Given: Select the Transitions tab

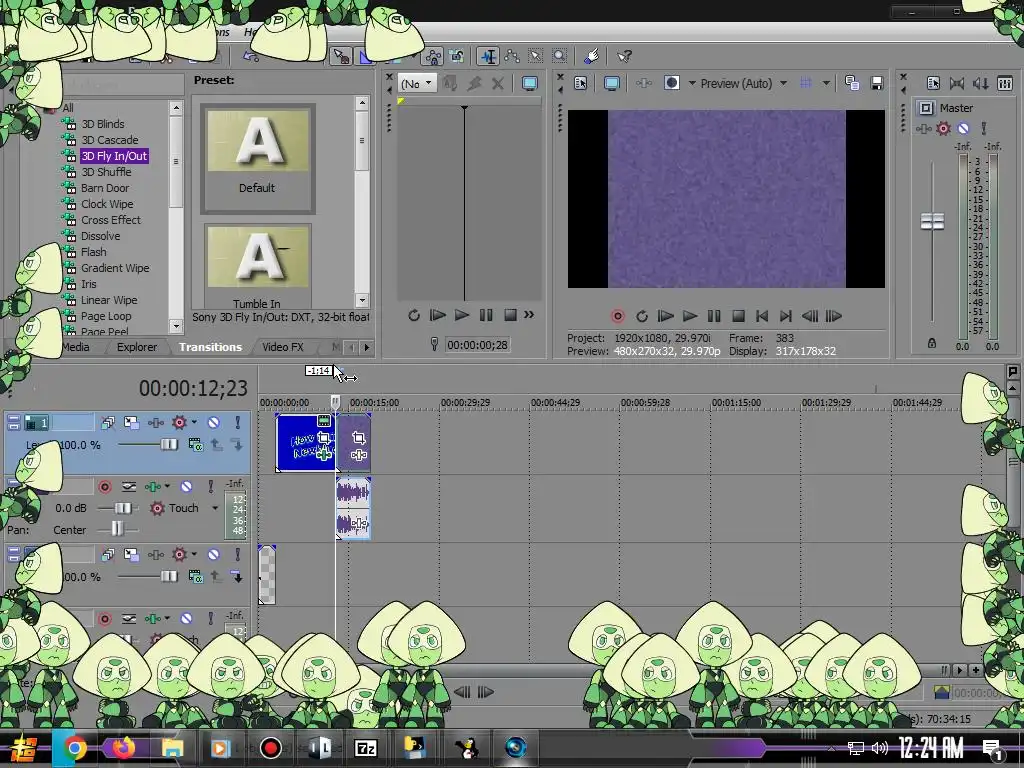Looking at the screenshot, I should 210,347.
